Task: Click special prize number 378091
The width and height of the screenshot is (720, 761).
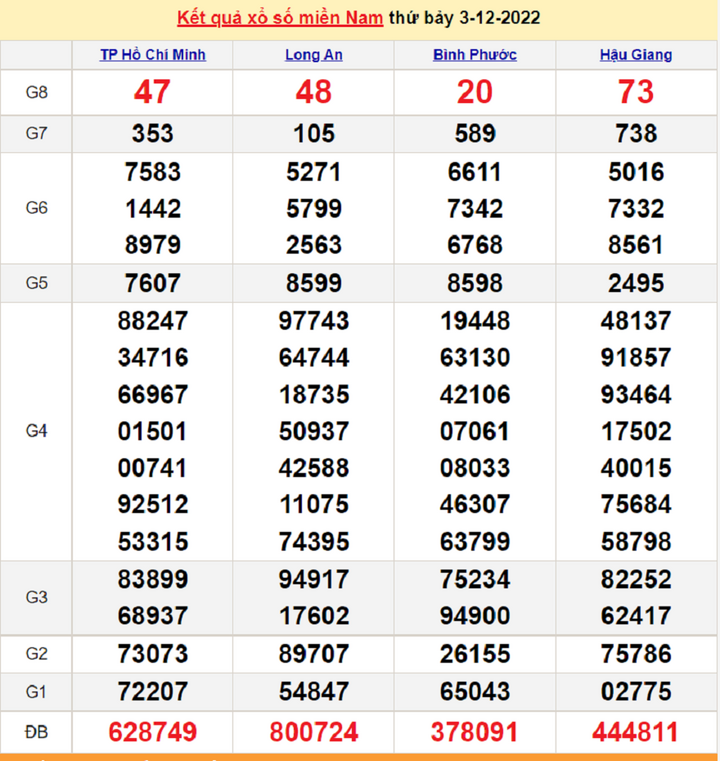Action: [475, 732]
